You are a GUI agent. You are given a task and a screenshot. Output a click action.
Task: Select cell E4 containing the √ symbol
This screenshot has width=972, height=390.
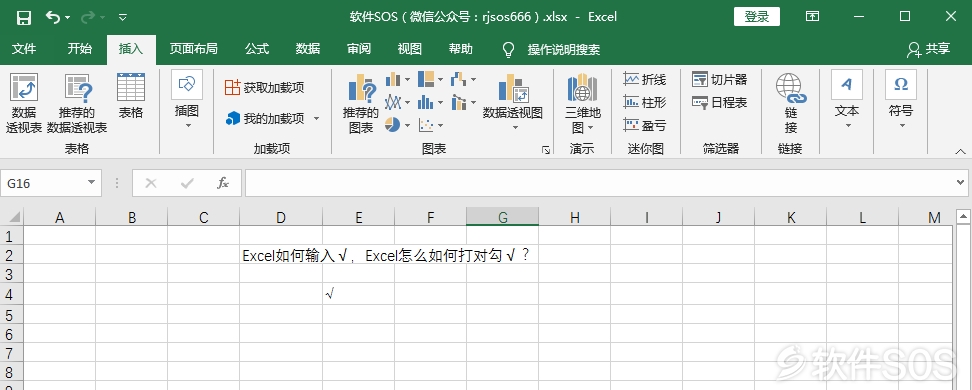coord(358,294)
